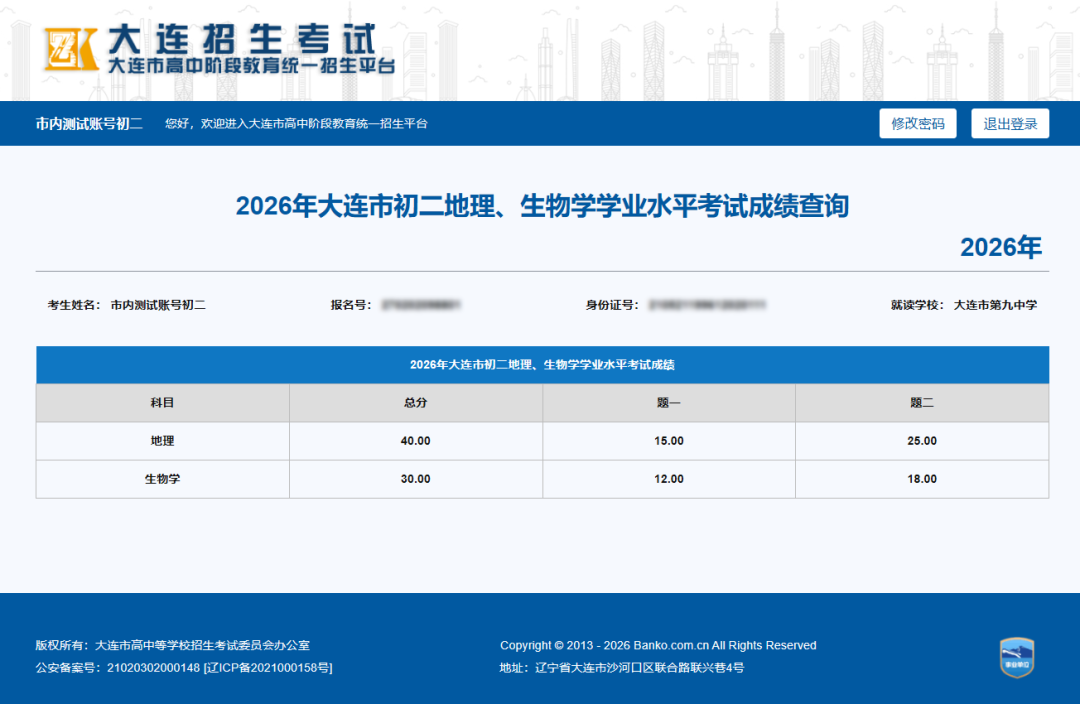Log out with 退出登录 button

(x=1010, y=123)
